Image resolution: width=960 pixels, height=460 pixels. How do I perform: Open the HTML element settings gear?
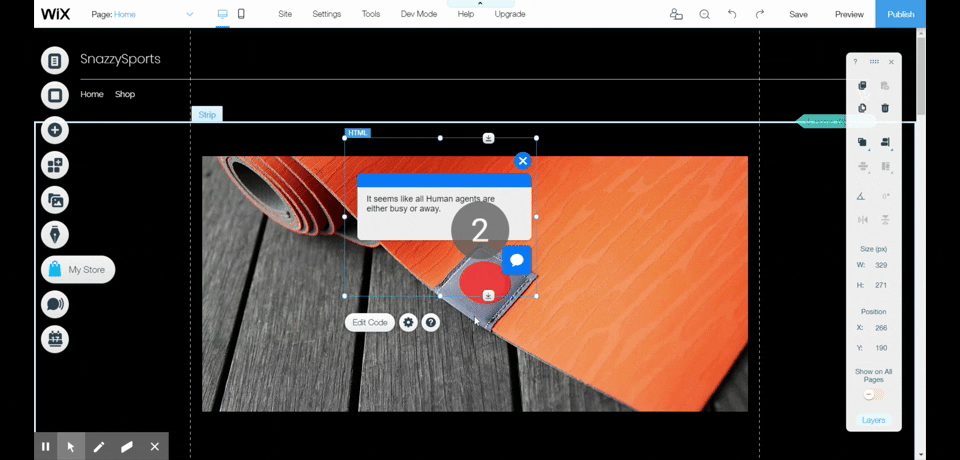click(x=408, y=322)
